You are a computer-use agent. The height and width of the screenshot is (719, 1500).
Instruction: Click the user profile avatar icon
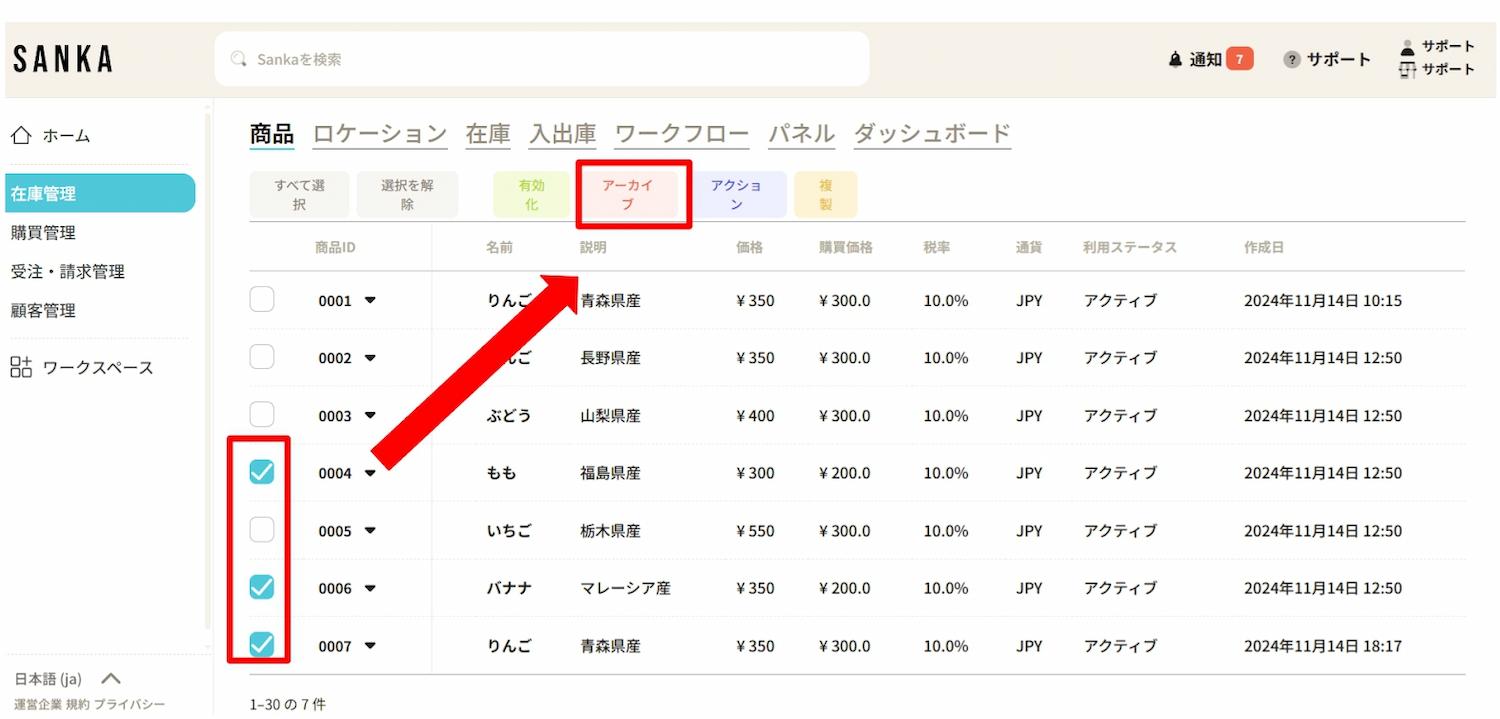pos(1408,47)
